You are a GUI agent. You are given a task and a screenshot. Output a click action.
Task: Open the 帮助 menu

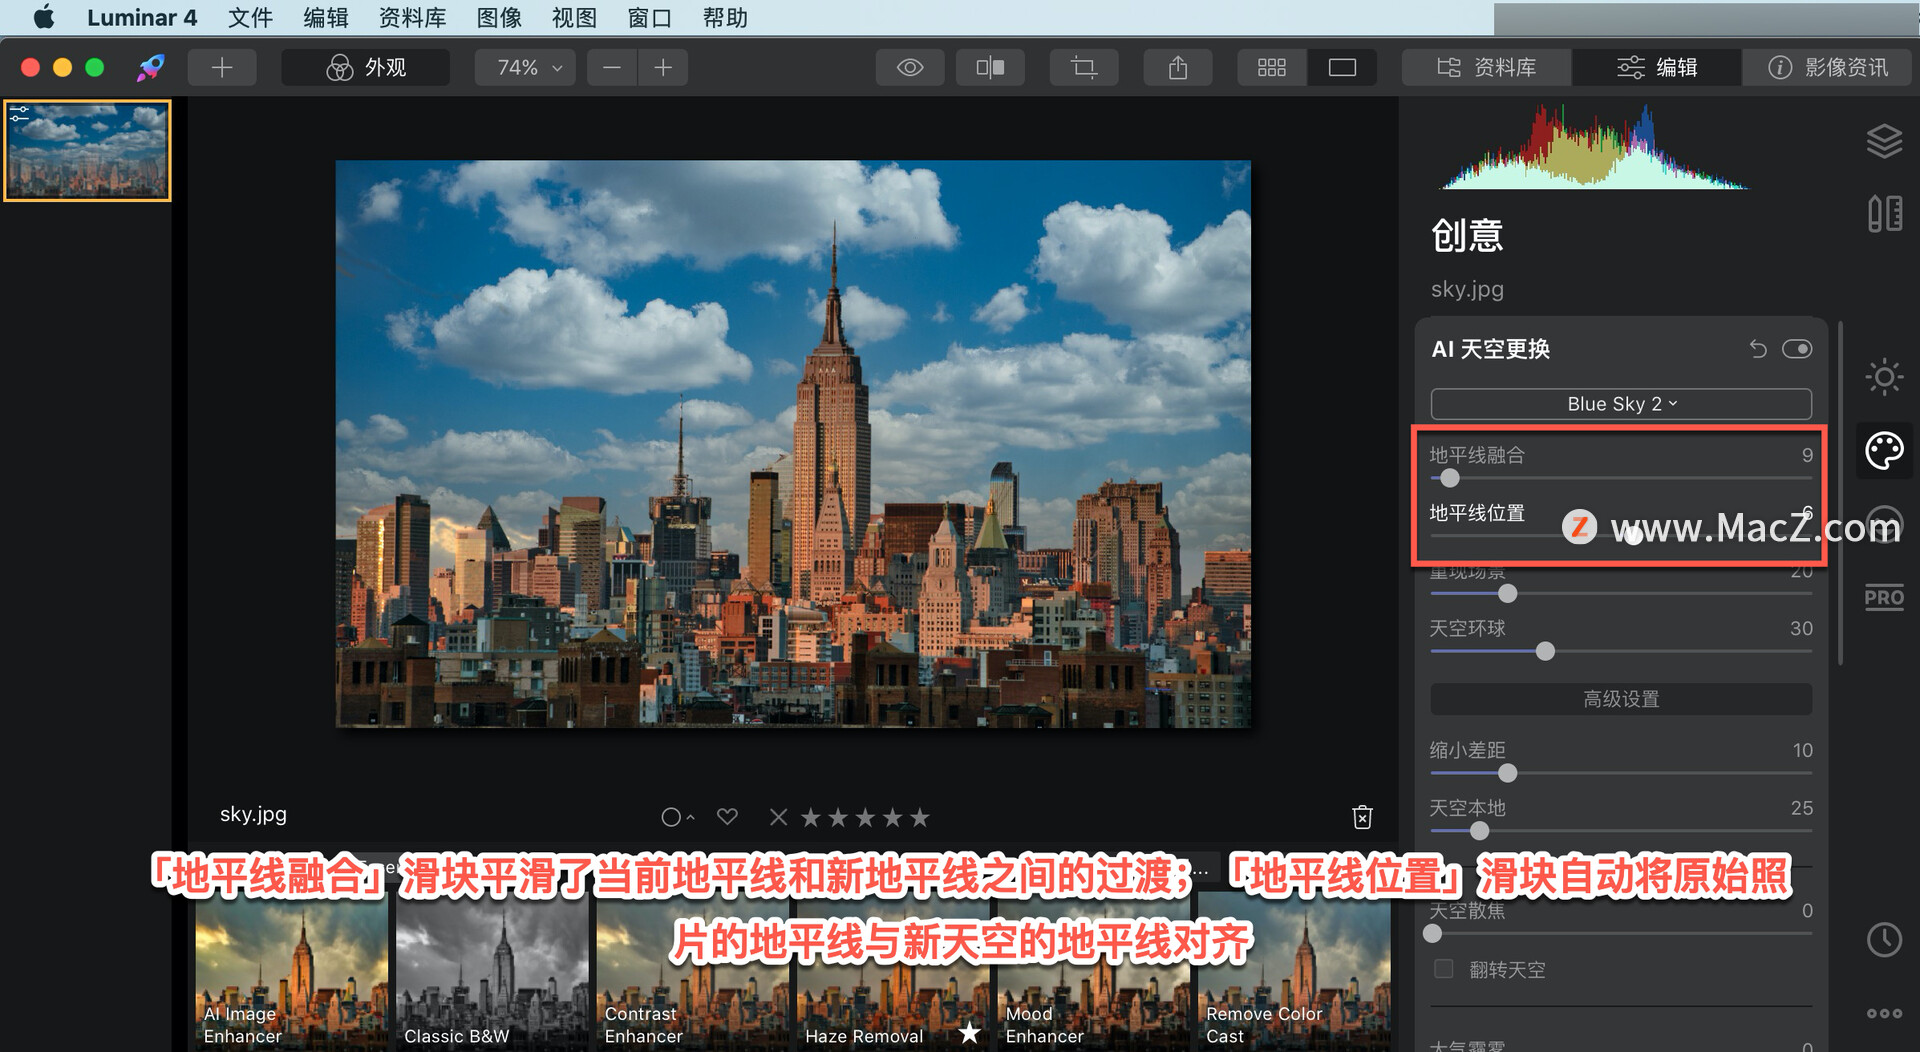pos(725,17)
